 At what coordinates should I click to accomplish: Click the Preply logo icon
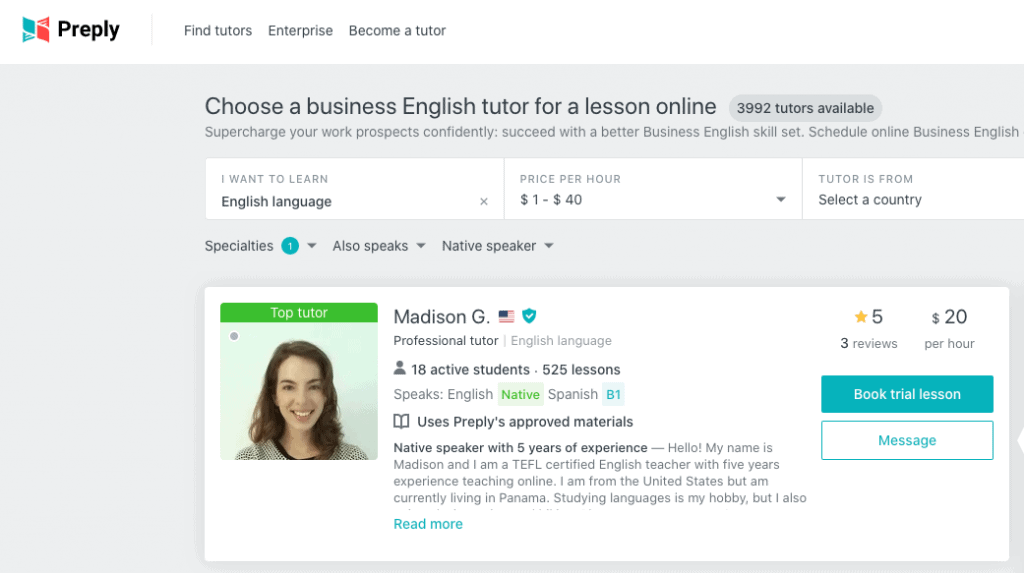[x=36, y=30]
